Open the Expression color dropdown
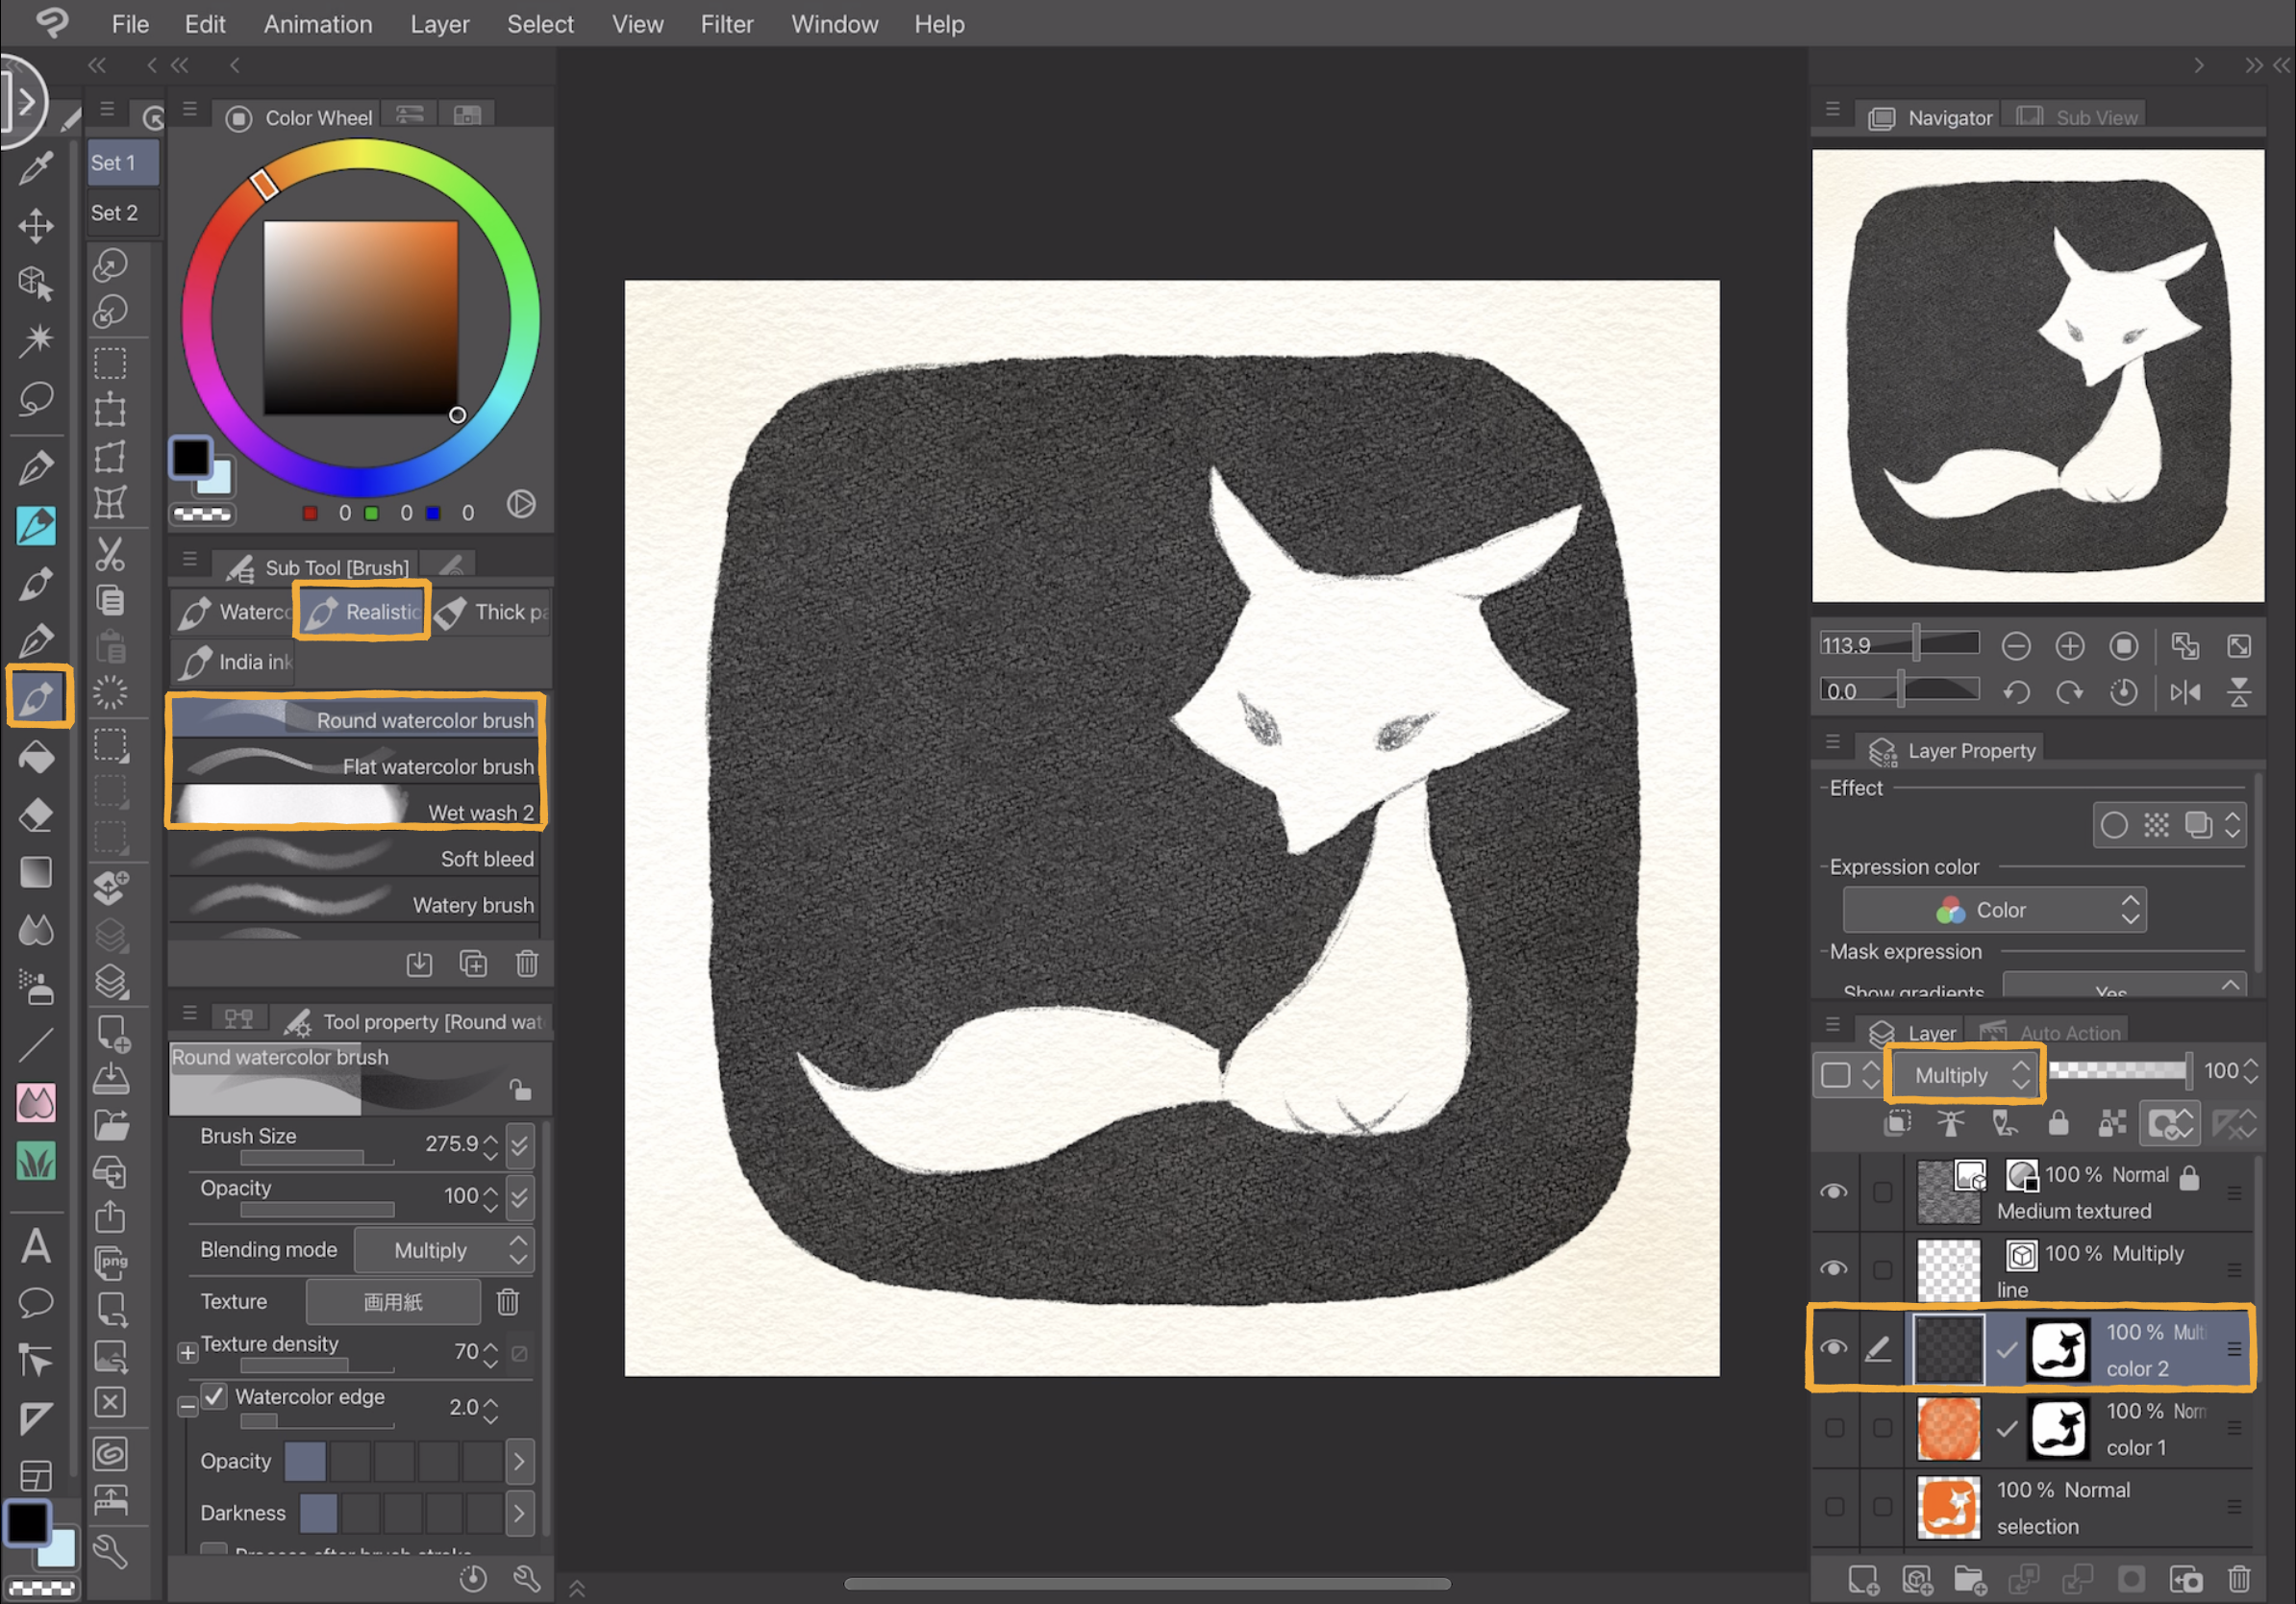 1994,909
